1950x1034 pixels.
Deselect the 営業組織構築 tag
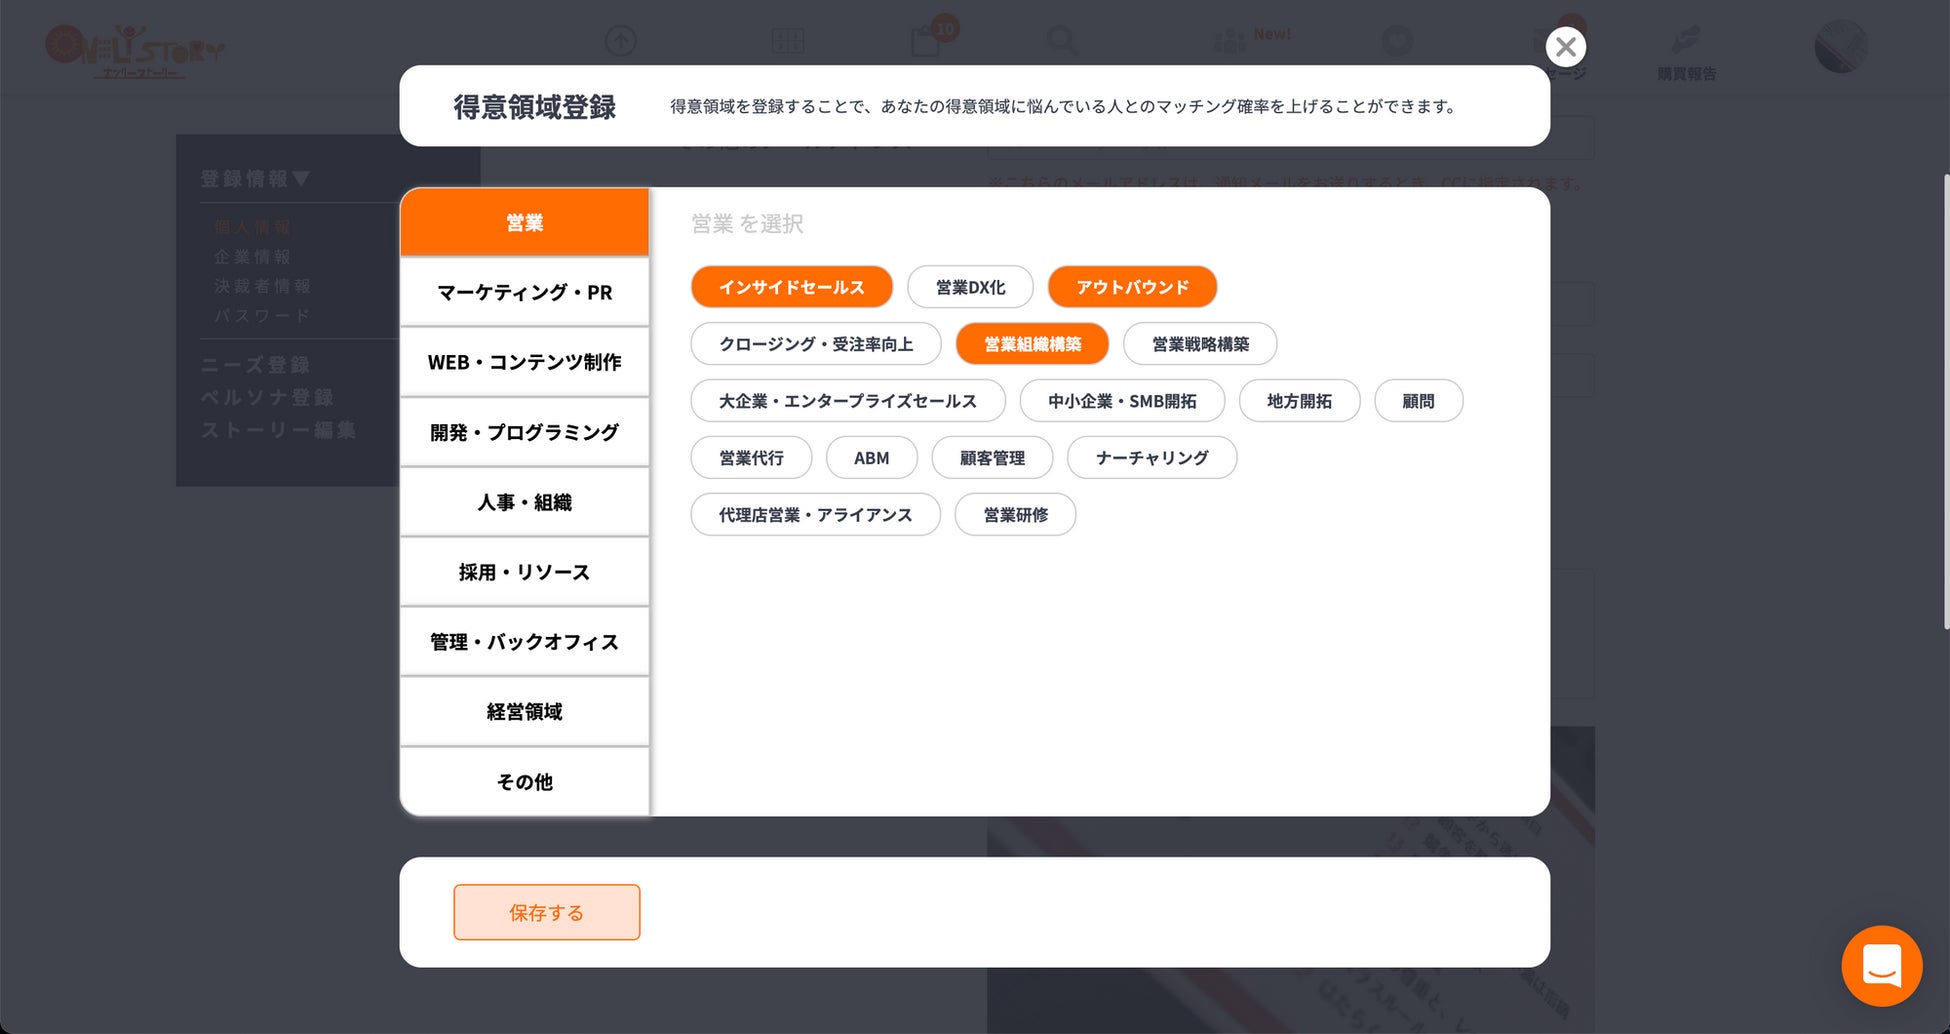click(1032, 344)
